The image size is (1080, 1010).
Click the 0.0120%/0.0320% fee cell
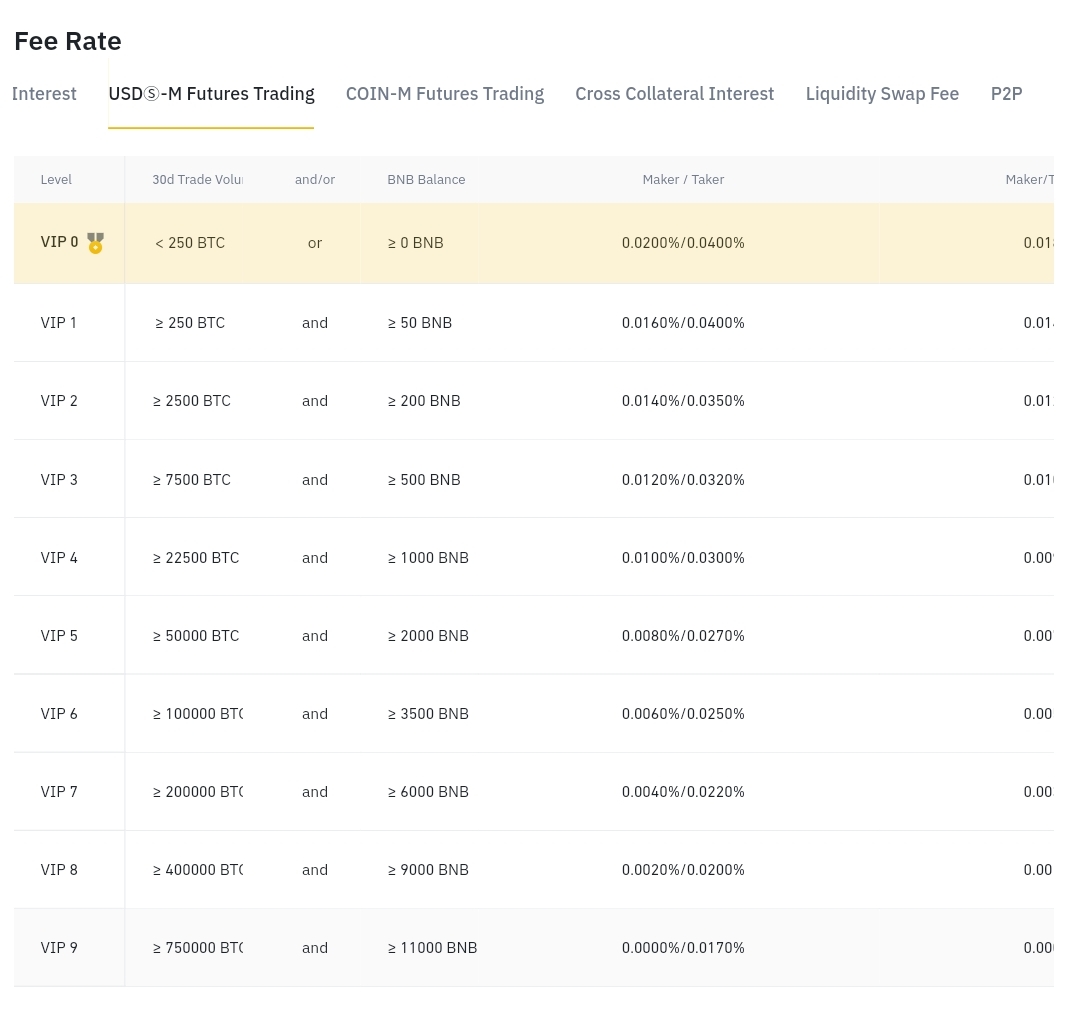coord(683,480)
